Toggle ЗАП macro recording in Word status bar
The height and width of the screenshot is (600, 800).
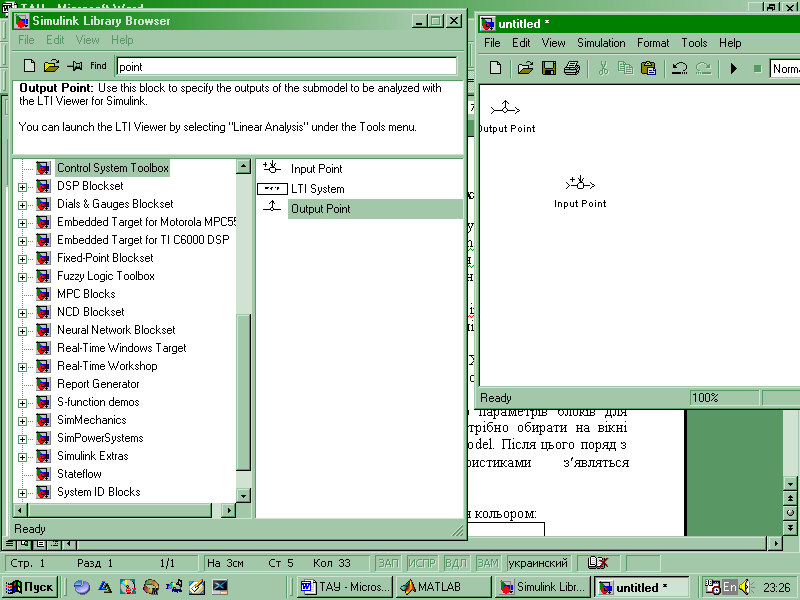pos(388,563)
